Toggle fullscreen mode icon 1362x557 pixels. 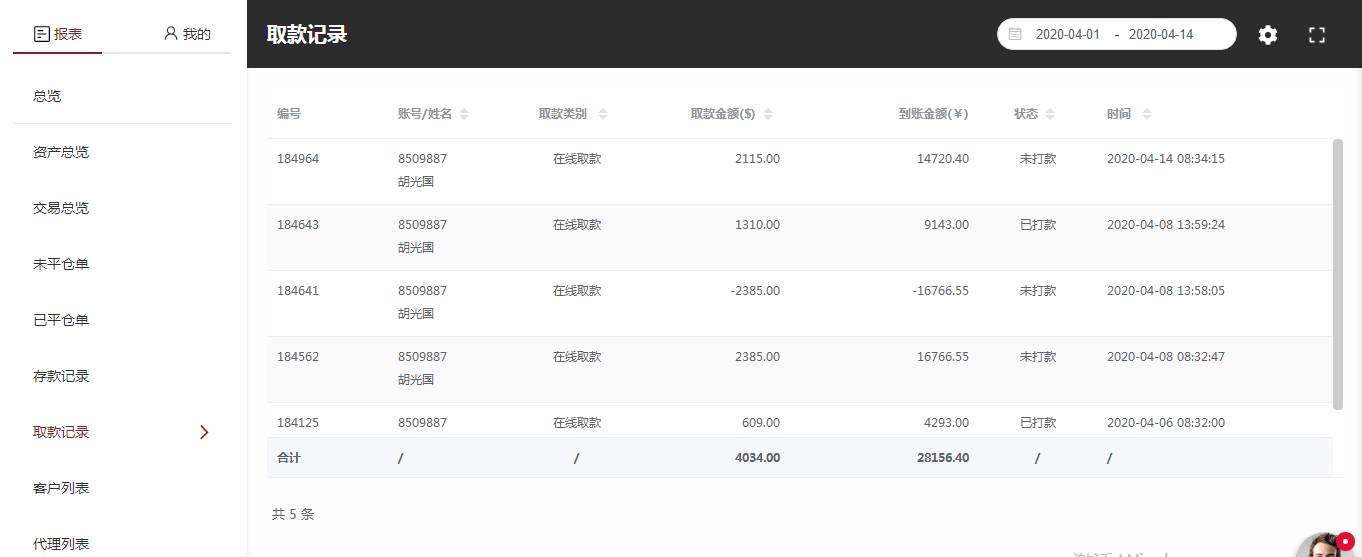[1317, 35]
